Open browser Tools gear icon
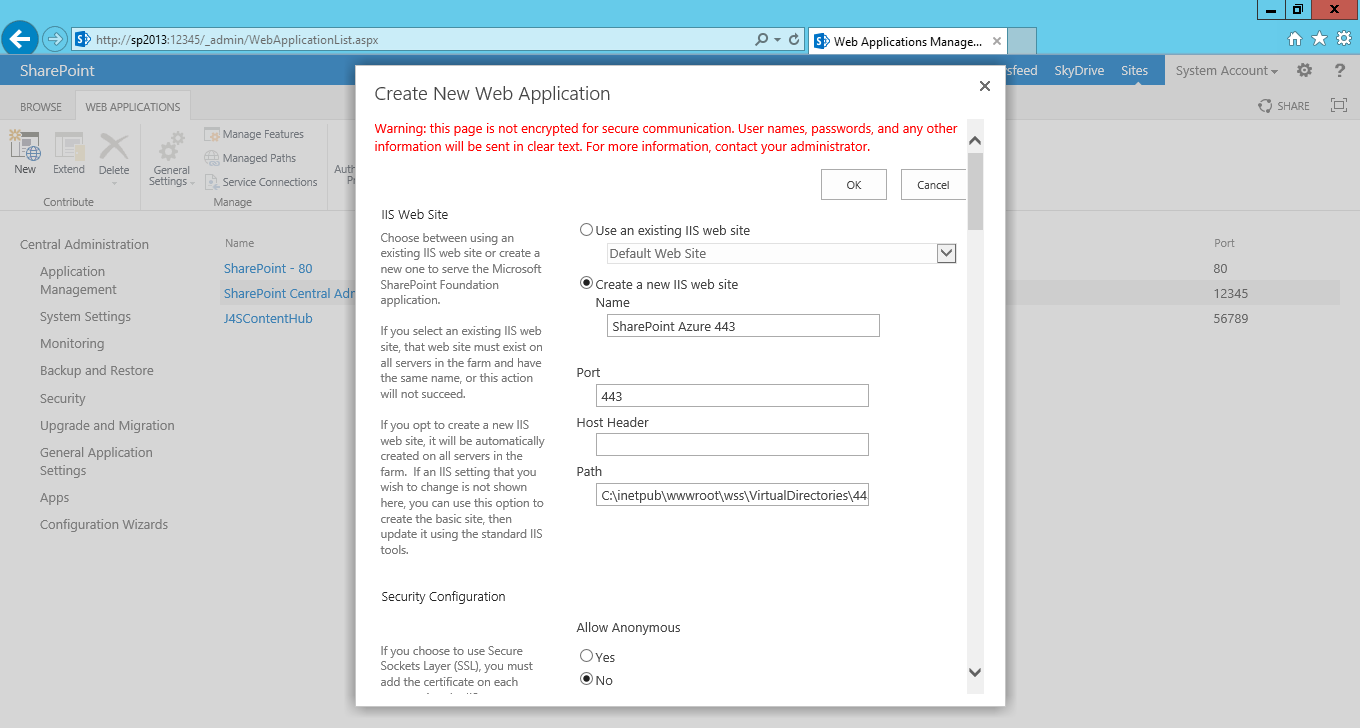1360x728 pixels. (1343, 39)
